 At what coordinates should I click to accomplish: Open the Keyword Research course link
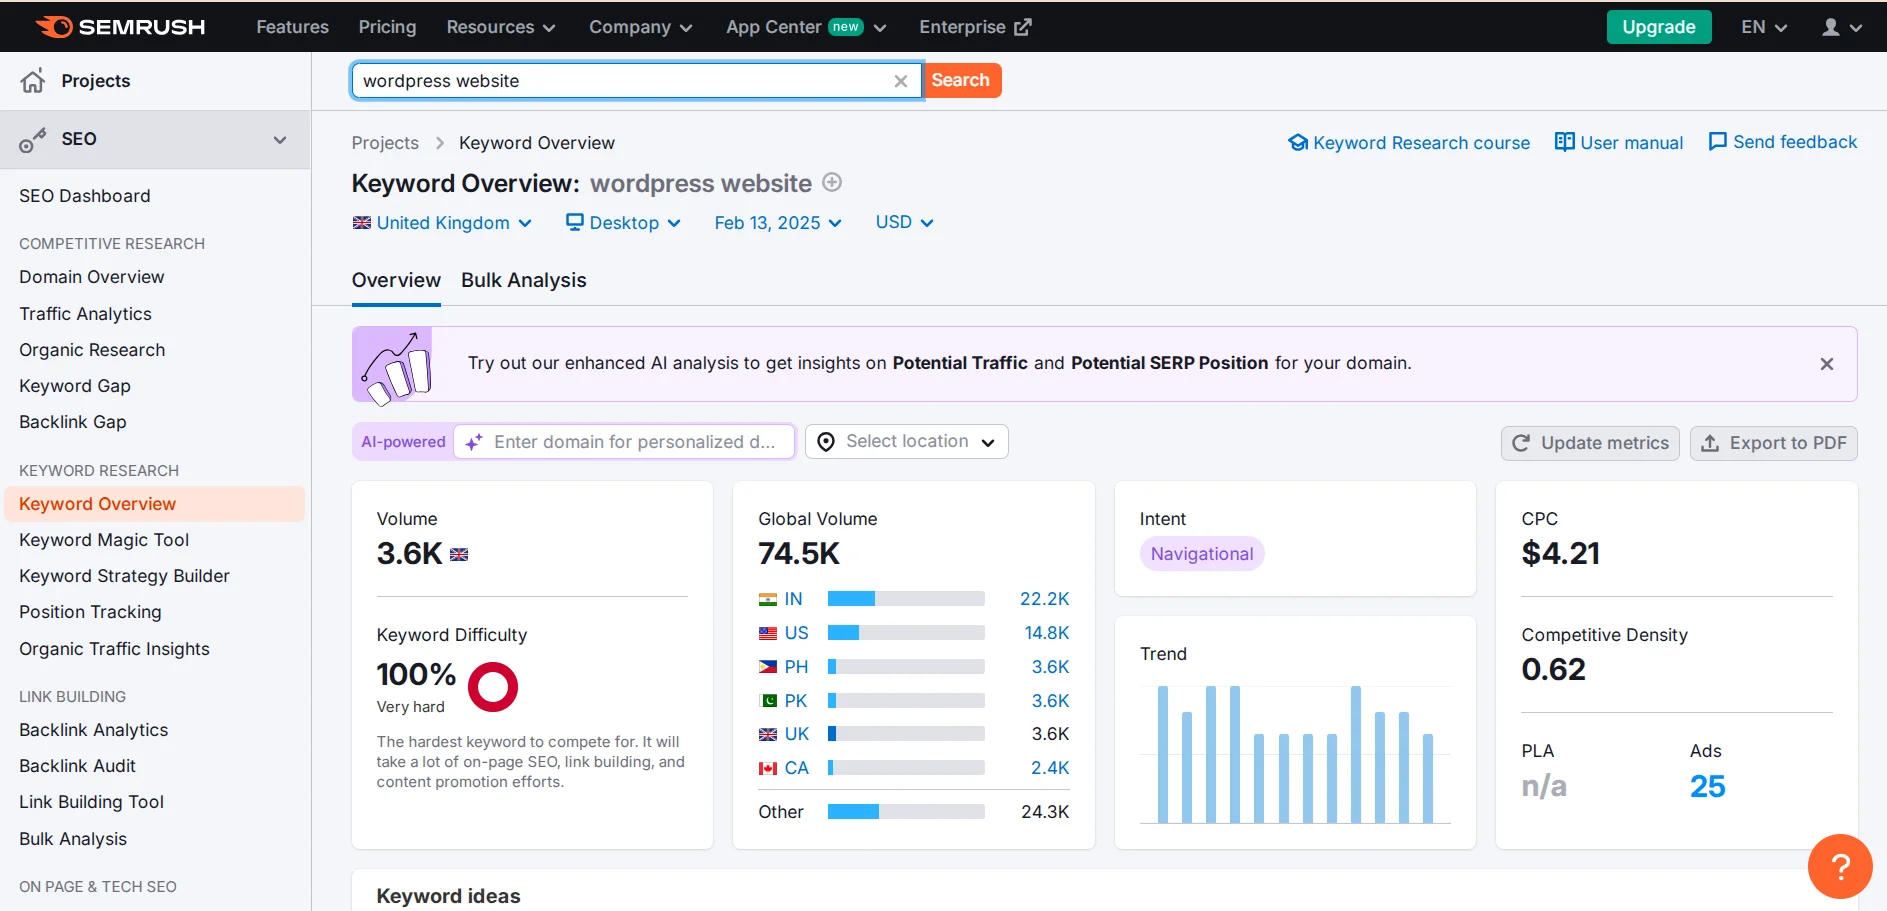click(x=1409, y=143)
